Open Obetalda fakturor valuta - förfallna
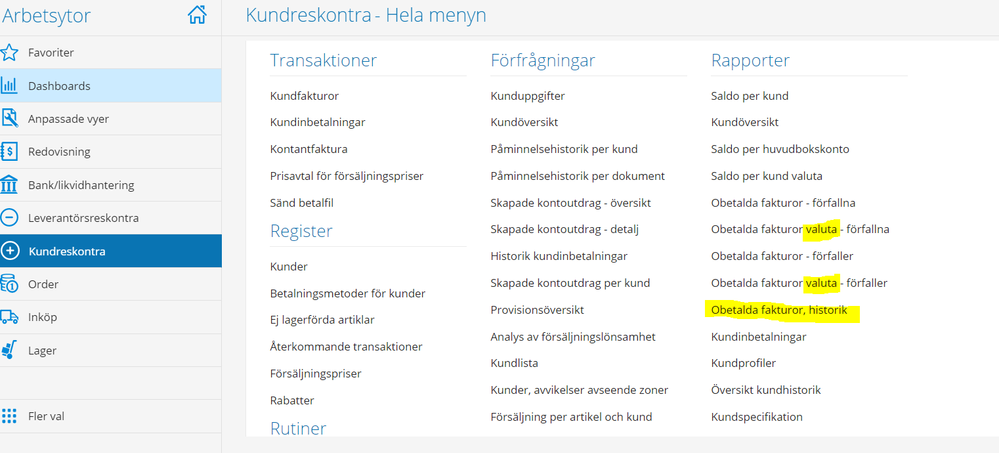Image resolution: width=999 pixels, height=453 pixels. [800, 229]
